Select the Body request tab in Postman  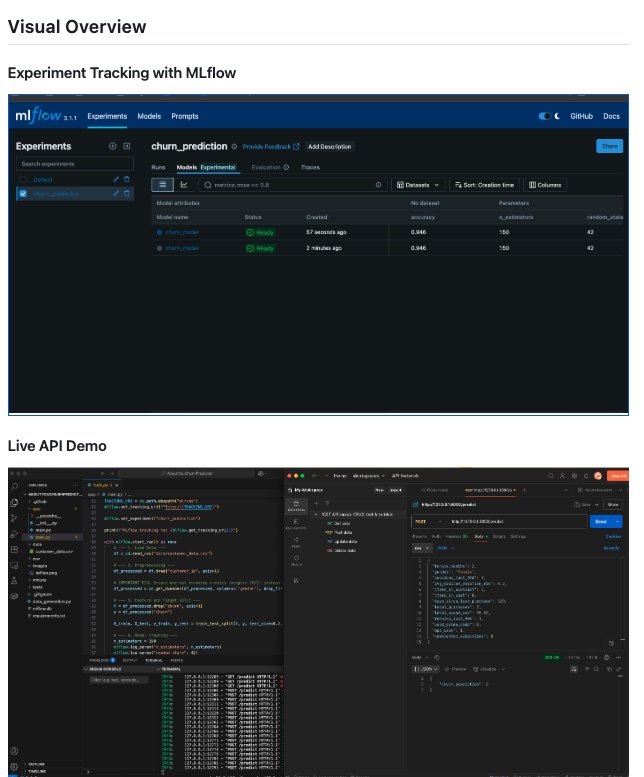(x=480, y=536)
